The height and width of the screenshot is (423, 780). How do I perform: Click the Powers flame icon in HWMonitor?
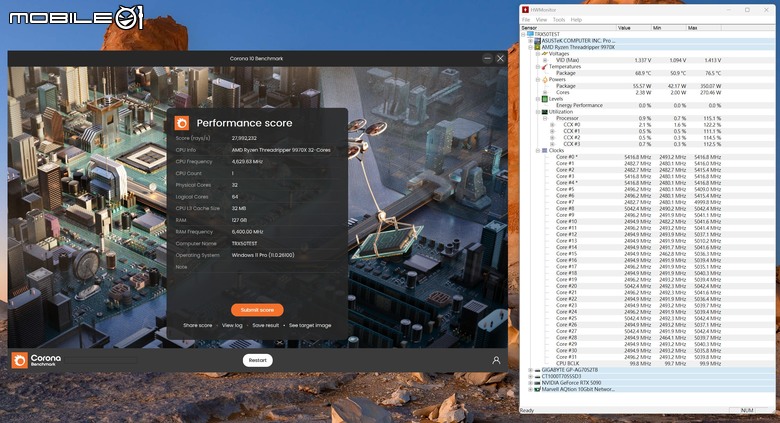pyautogui.click(x=545, y=80)
